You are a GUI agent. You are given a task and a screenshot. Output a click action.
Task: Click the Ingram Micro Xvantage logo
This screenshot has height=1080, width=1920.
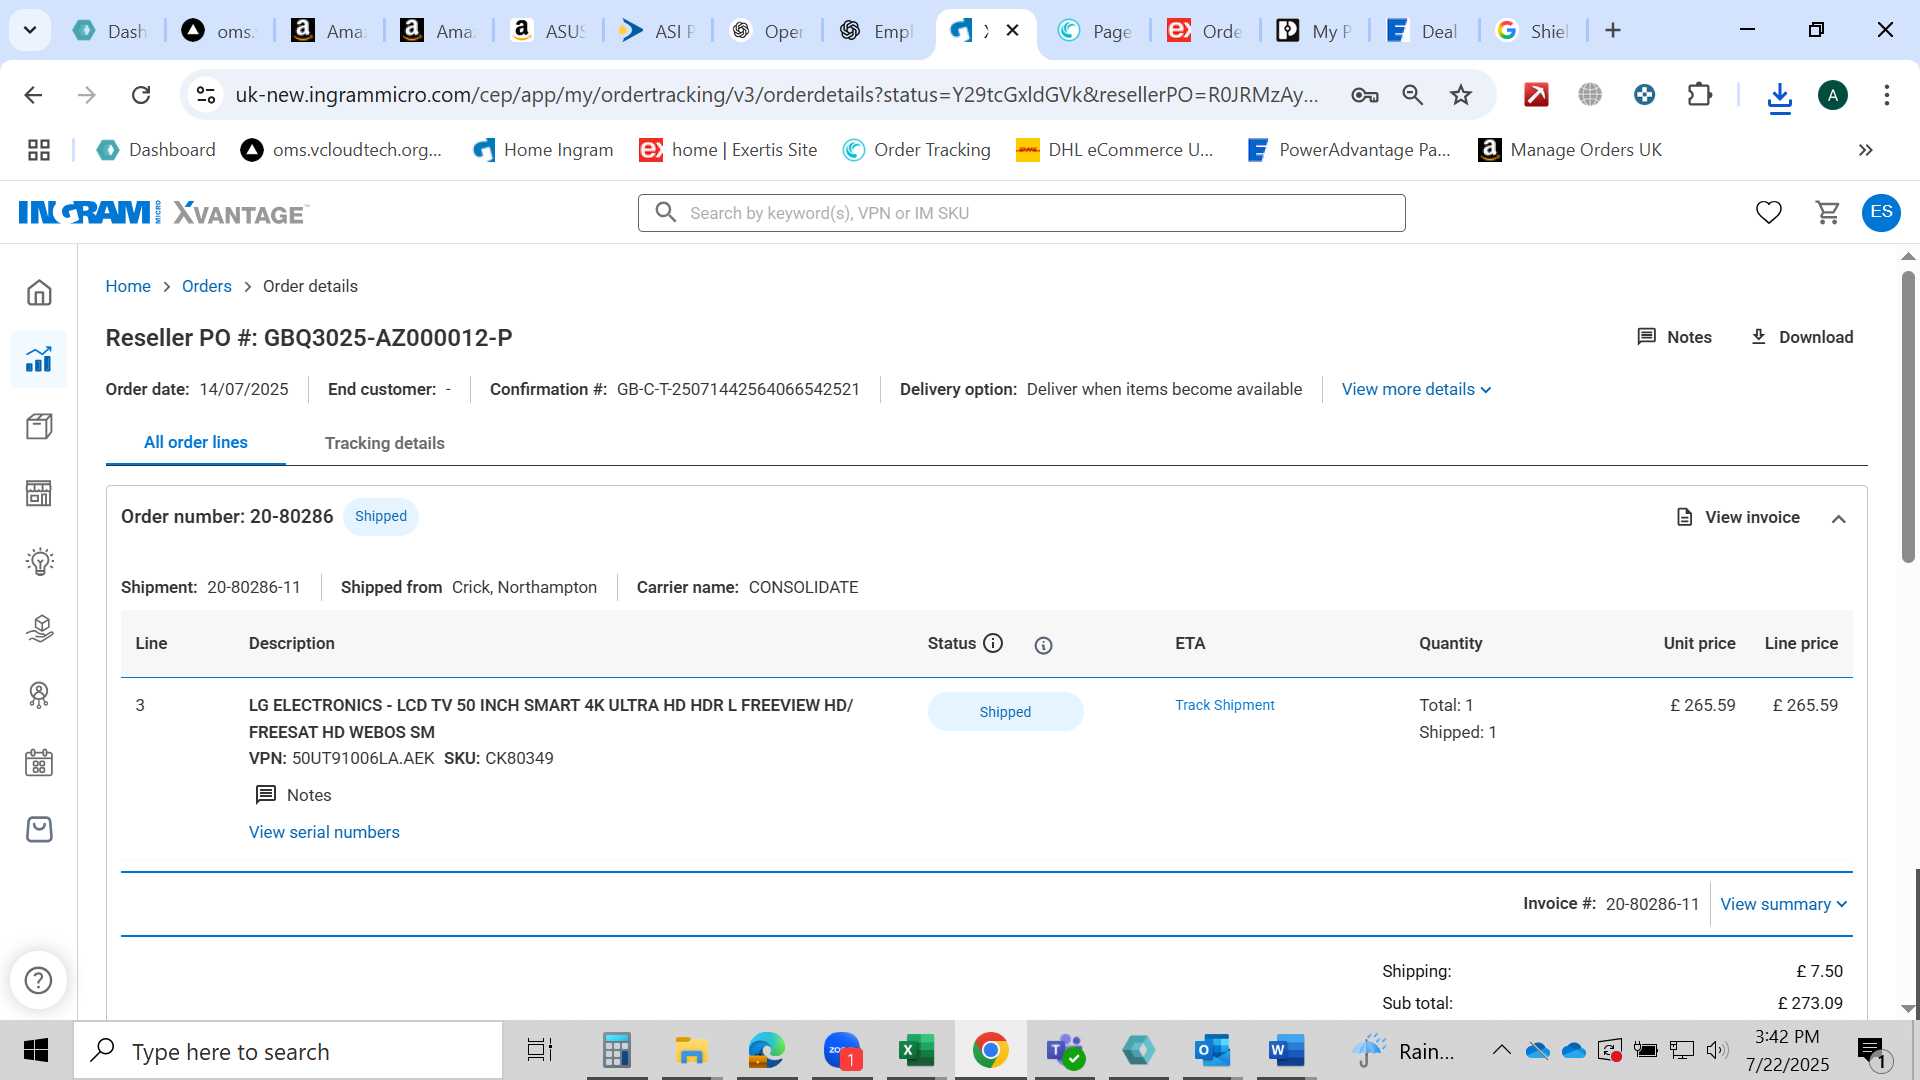164,213
